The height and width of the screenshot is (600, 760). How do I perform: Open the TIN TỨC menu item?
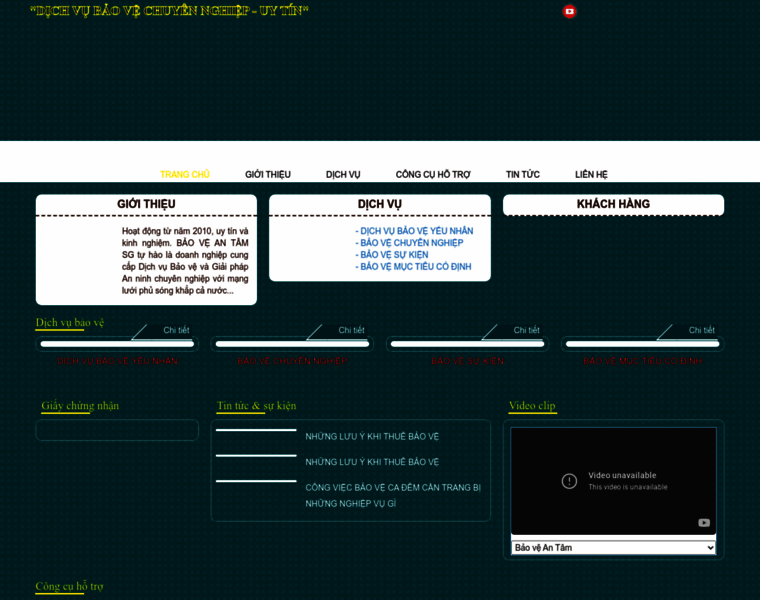(x=523, y=174)
